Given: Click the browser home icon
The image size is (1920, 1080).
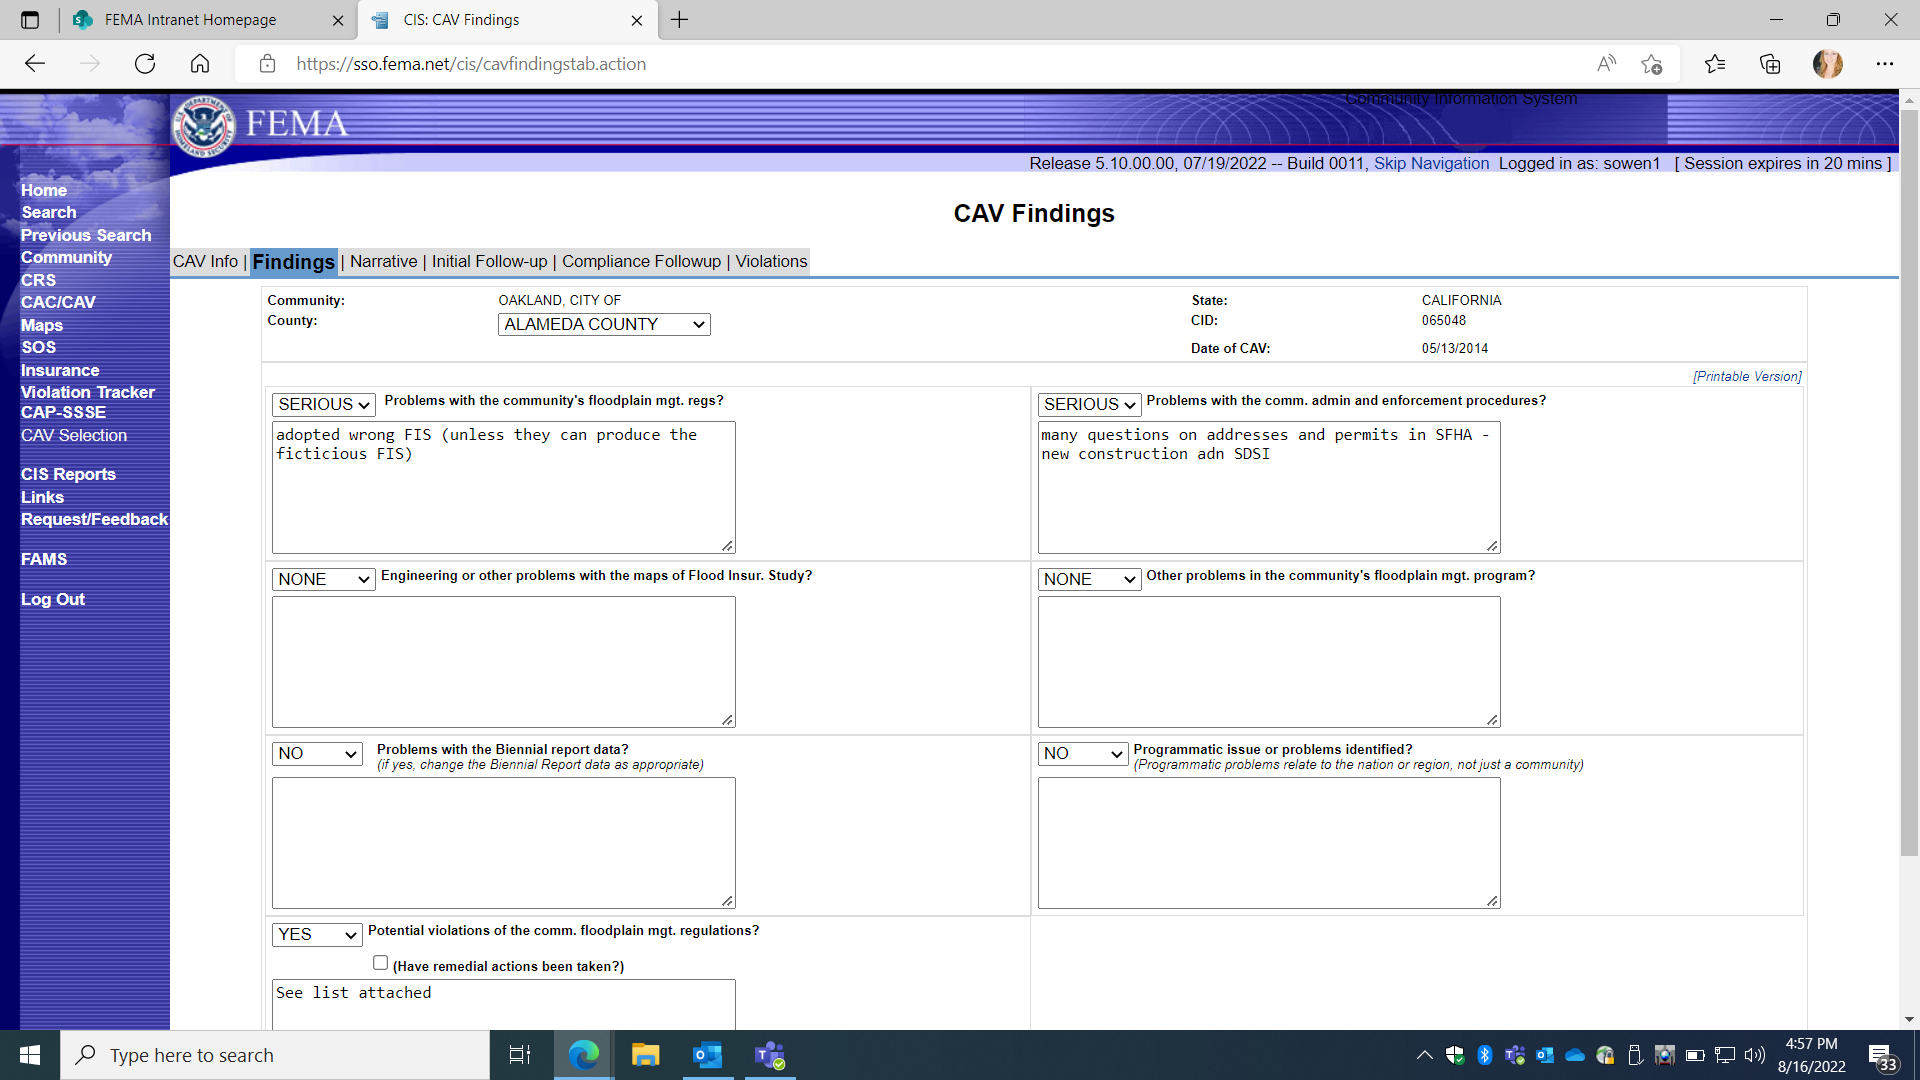Looking at the screenshot, I should click(x=200, y=64).
